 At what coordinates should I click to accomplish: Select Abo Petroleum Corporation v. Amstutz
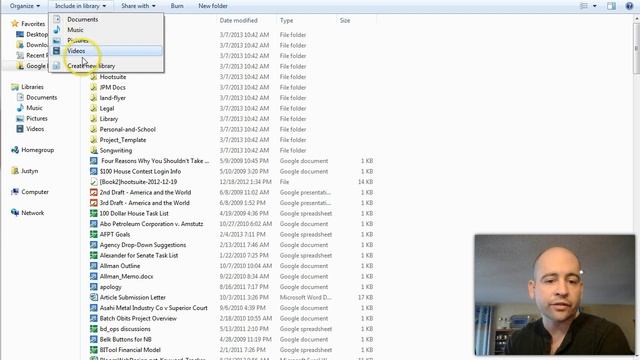pos(151,224)
